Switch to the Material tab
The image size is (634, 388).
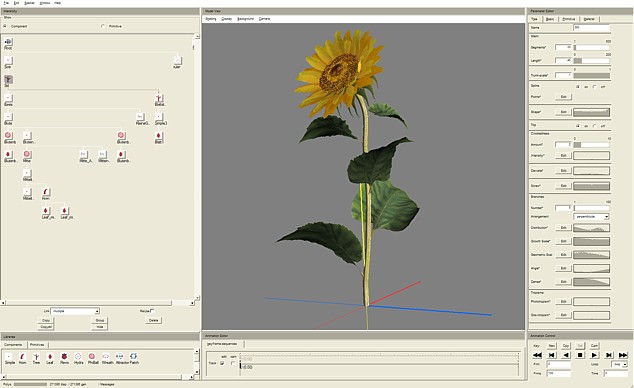point(589,19)
